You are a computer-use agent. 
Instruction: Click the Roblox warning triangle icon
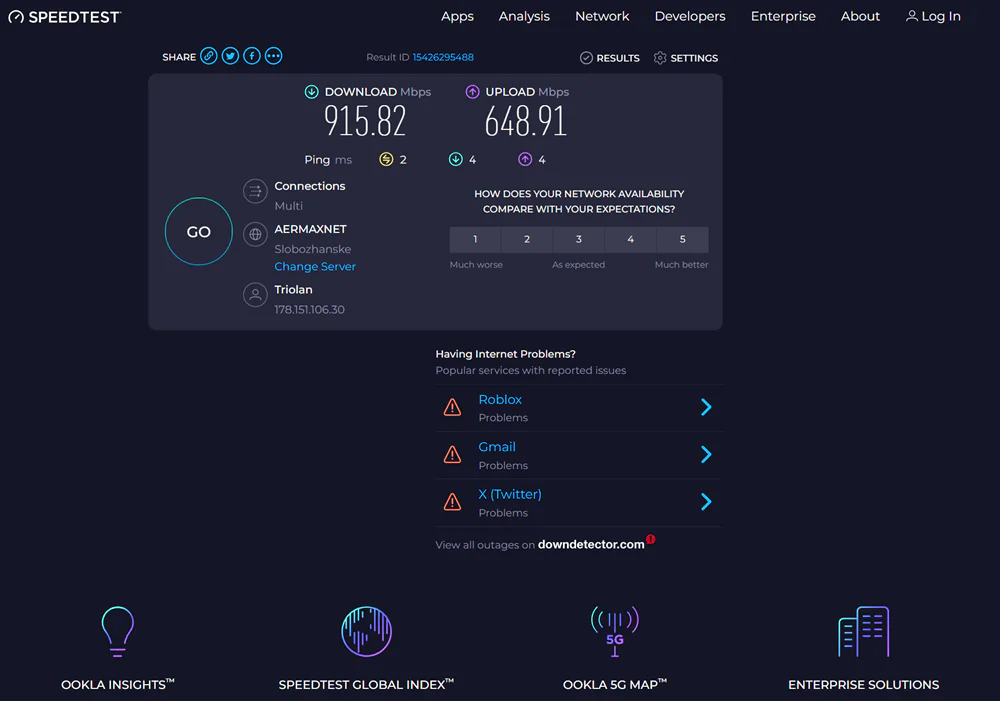pos(452,407)
